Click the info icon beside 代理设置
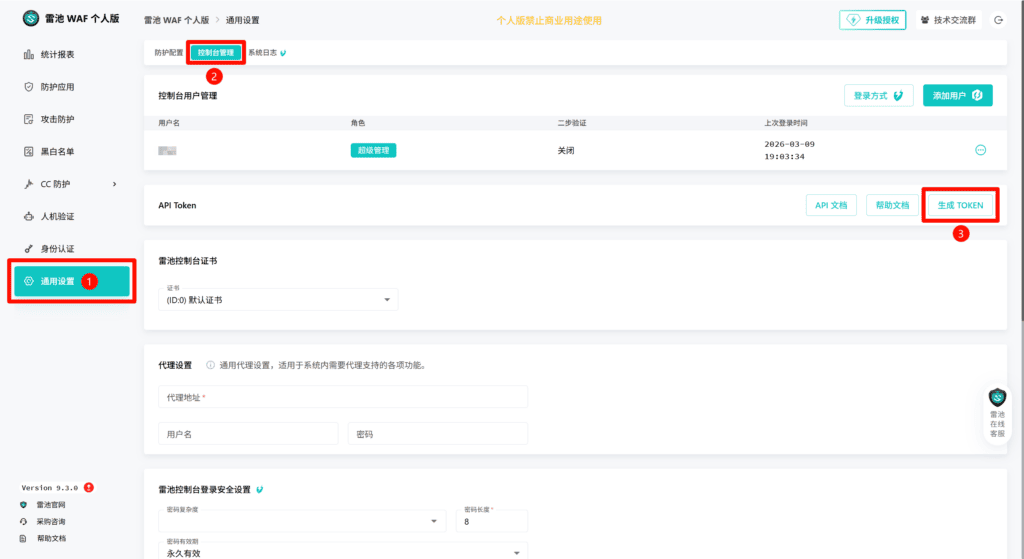 click(x=210, y=365)
